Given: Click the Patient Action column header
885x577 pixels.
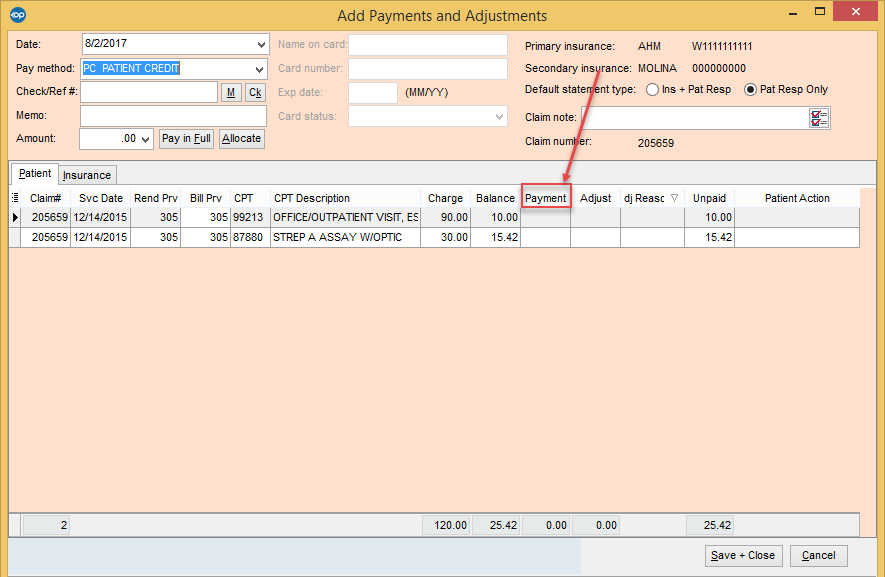Looking at the screenshot, I should coord(797,198).
